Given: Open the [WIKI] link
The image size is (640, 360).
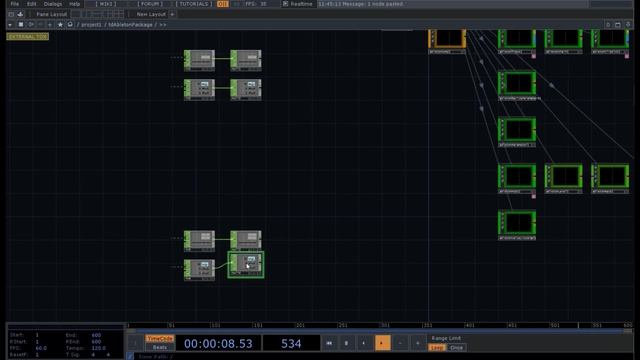Looking at the screenshot, I should [106, 4].
